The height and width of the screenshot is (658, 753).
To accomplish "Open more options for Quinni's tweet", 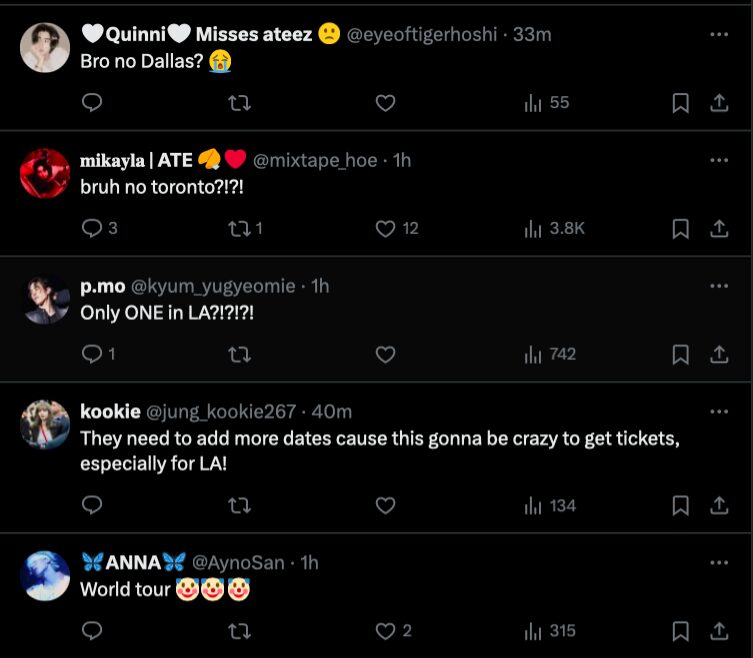I will pos(718,35).
